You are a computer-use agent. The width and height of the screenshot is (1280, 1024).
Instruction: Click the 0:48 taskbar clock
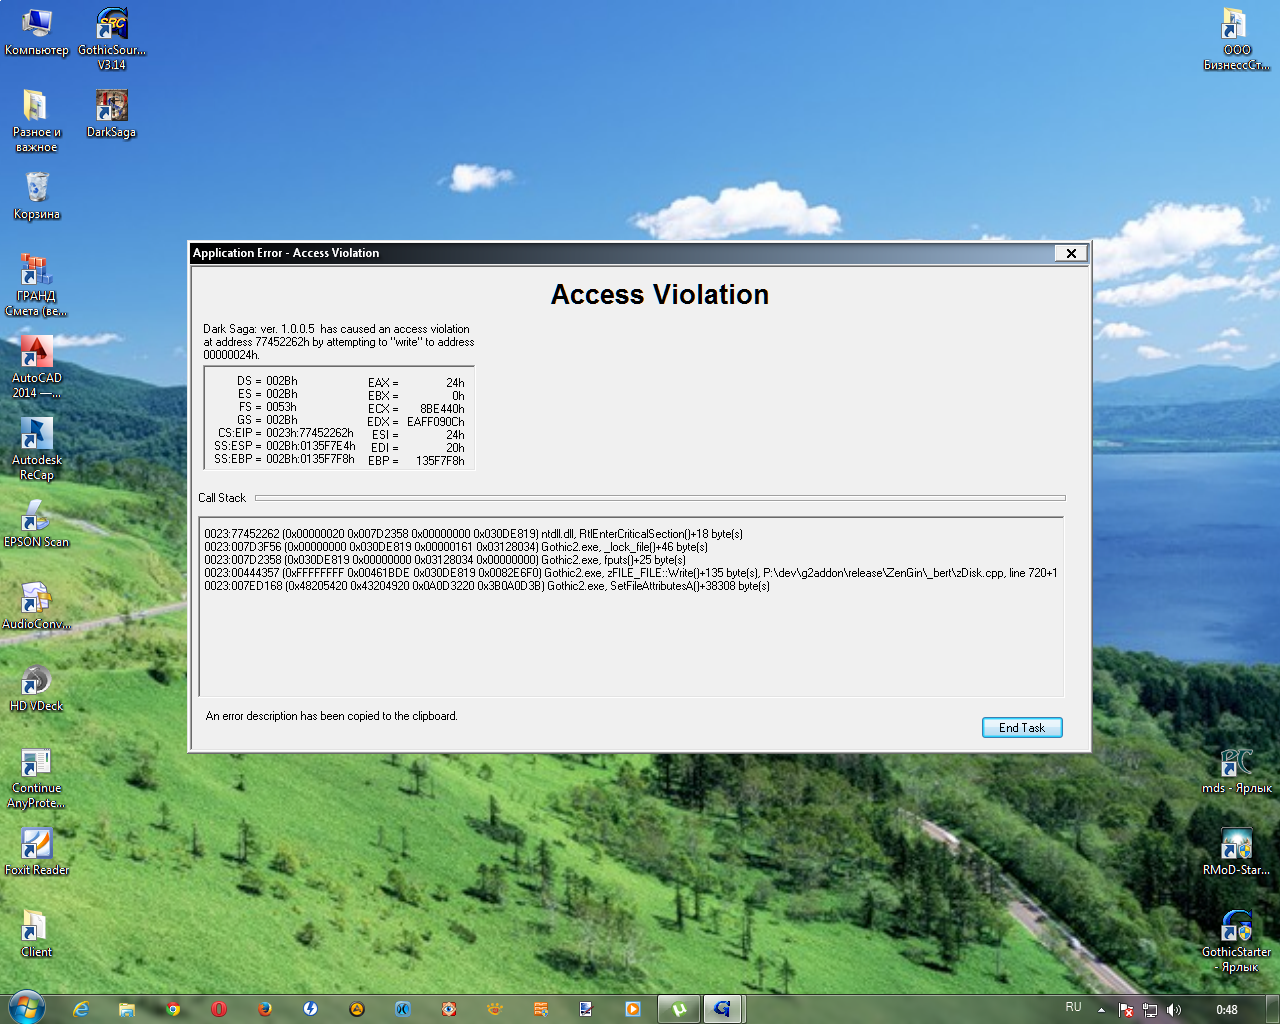(1227, 1010)
